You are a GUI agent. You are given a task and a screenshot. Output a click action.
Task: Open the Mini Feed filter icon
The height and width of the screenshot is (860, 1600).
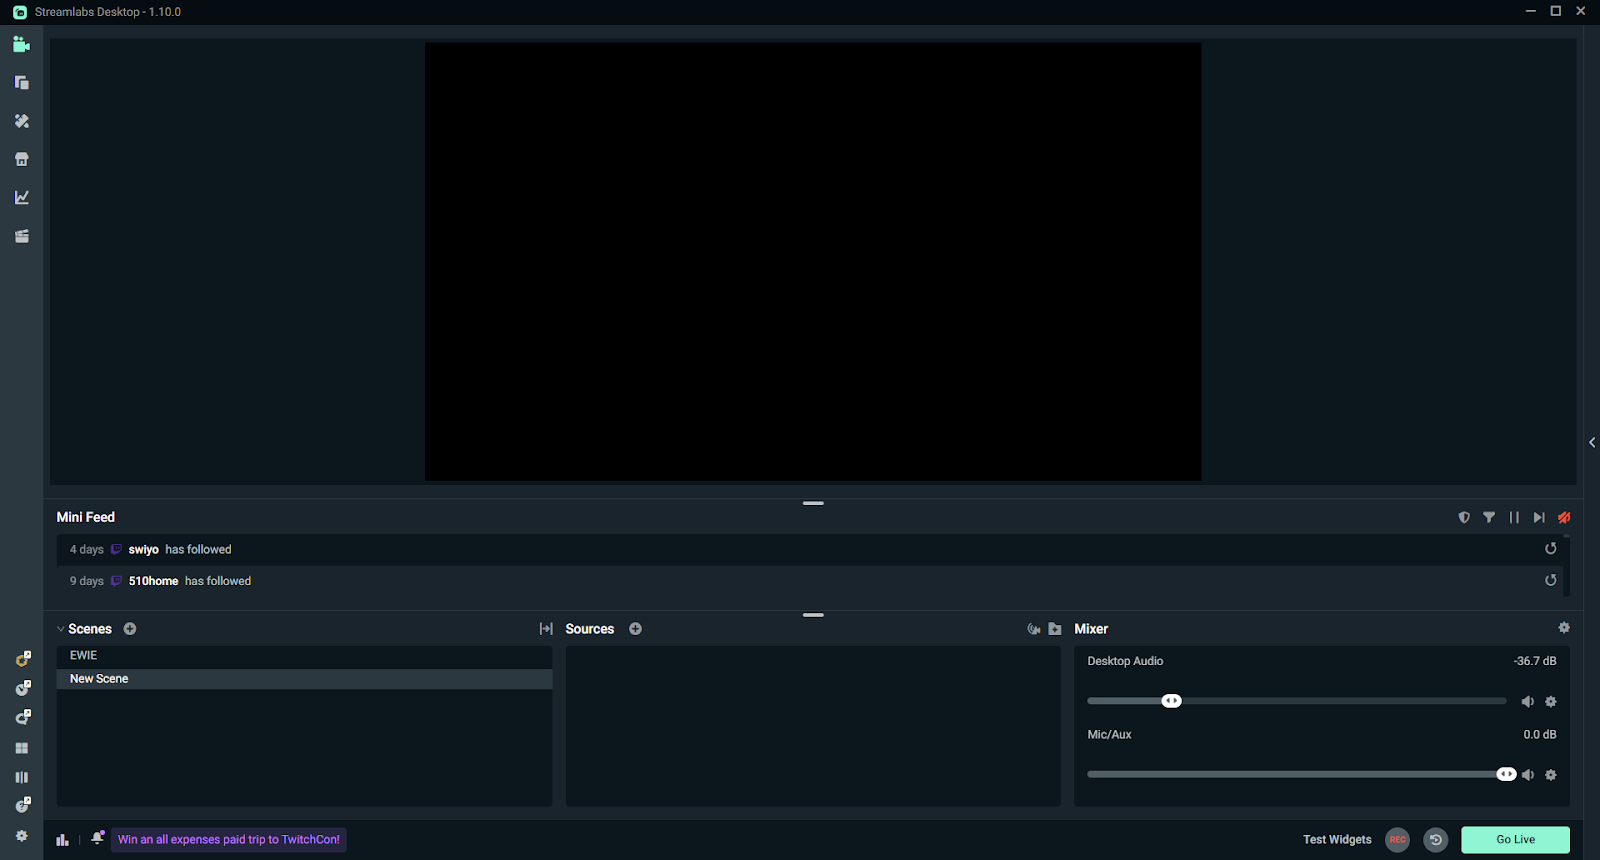click(x=1489, y=517)
